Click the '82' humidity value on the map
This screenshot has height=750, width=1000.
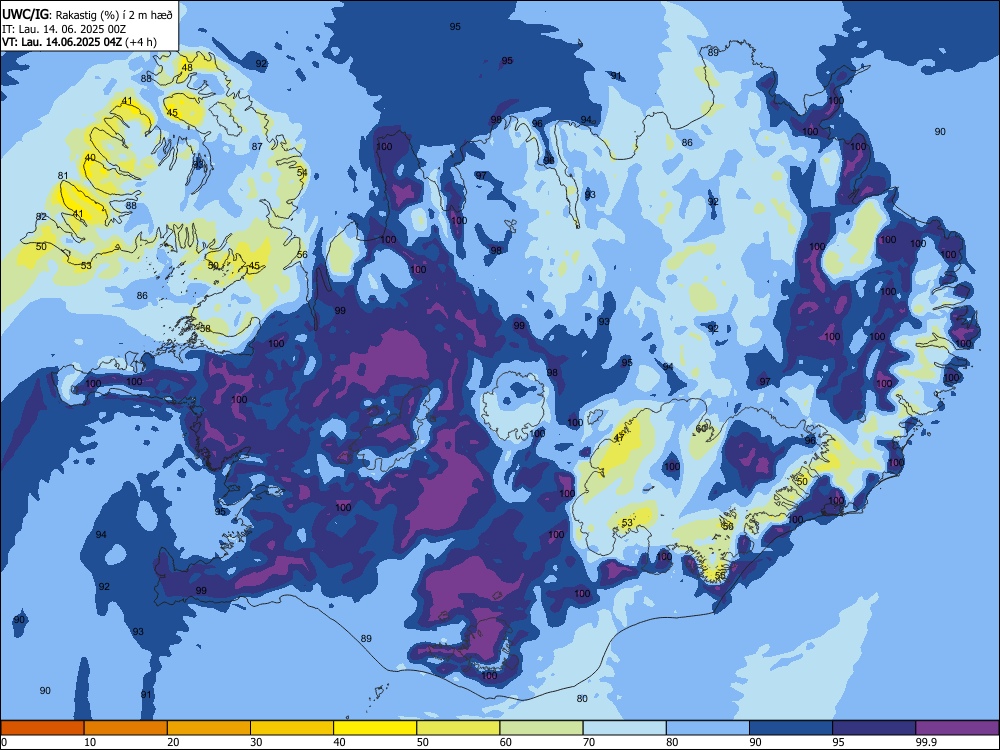[x=41, y=217]
